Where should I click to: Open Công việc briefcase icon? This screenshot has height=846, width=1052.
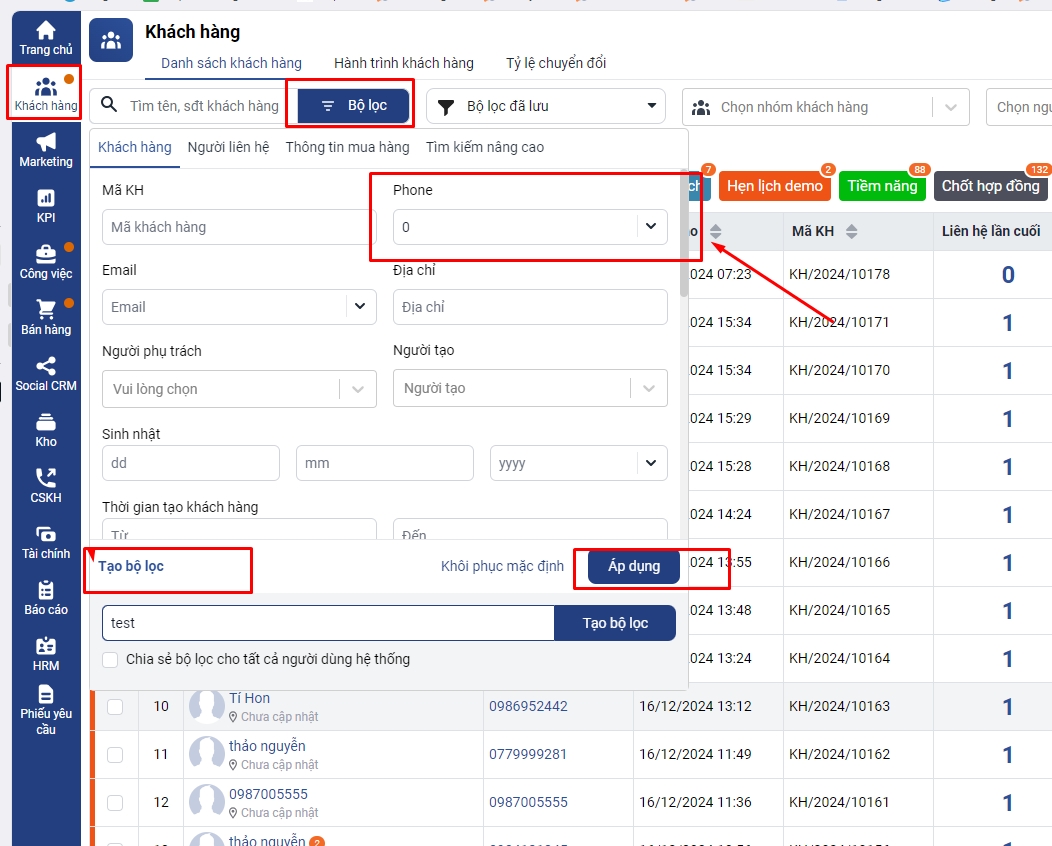coord(46,255)
